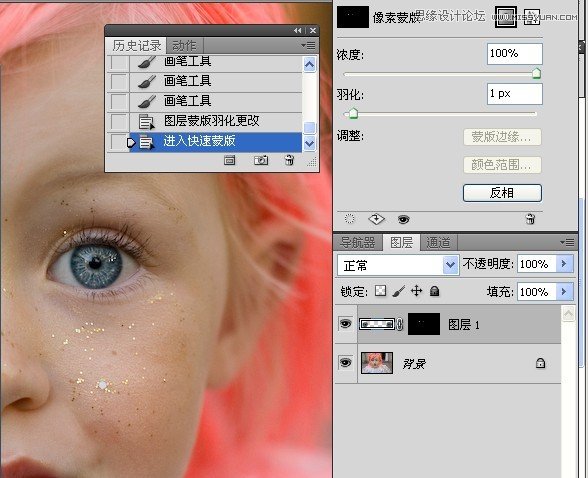Click the pixel mask thumbnail in Masks panel

(x=352, y=17)
